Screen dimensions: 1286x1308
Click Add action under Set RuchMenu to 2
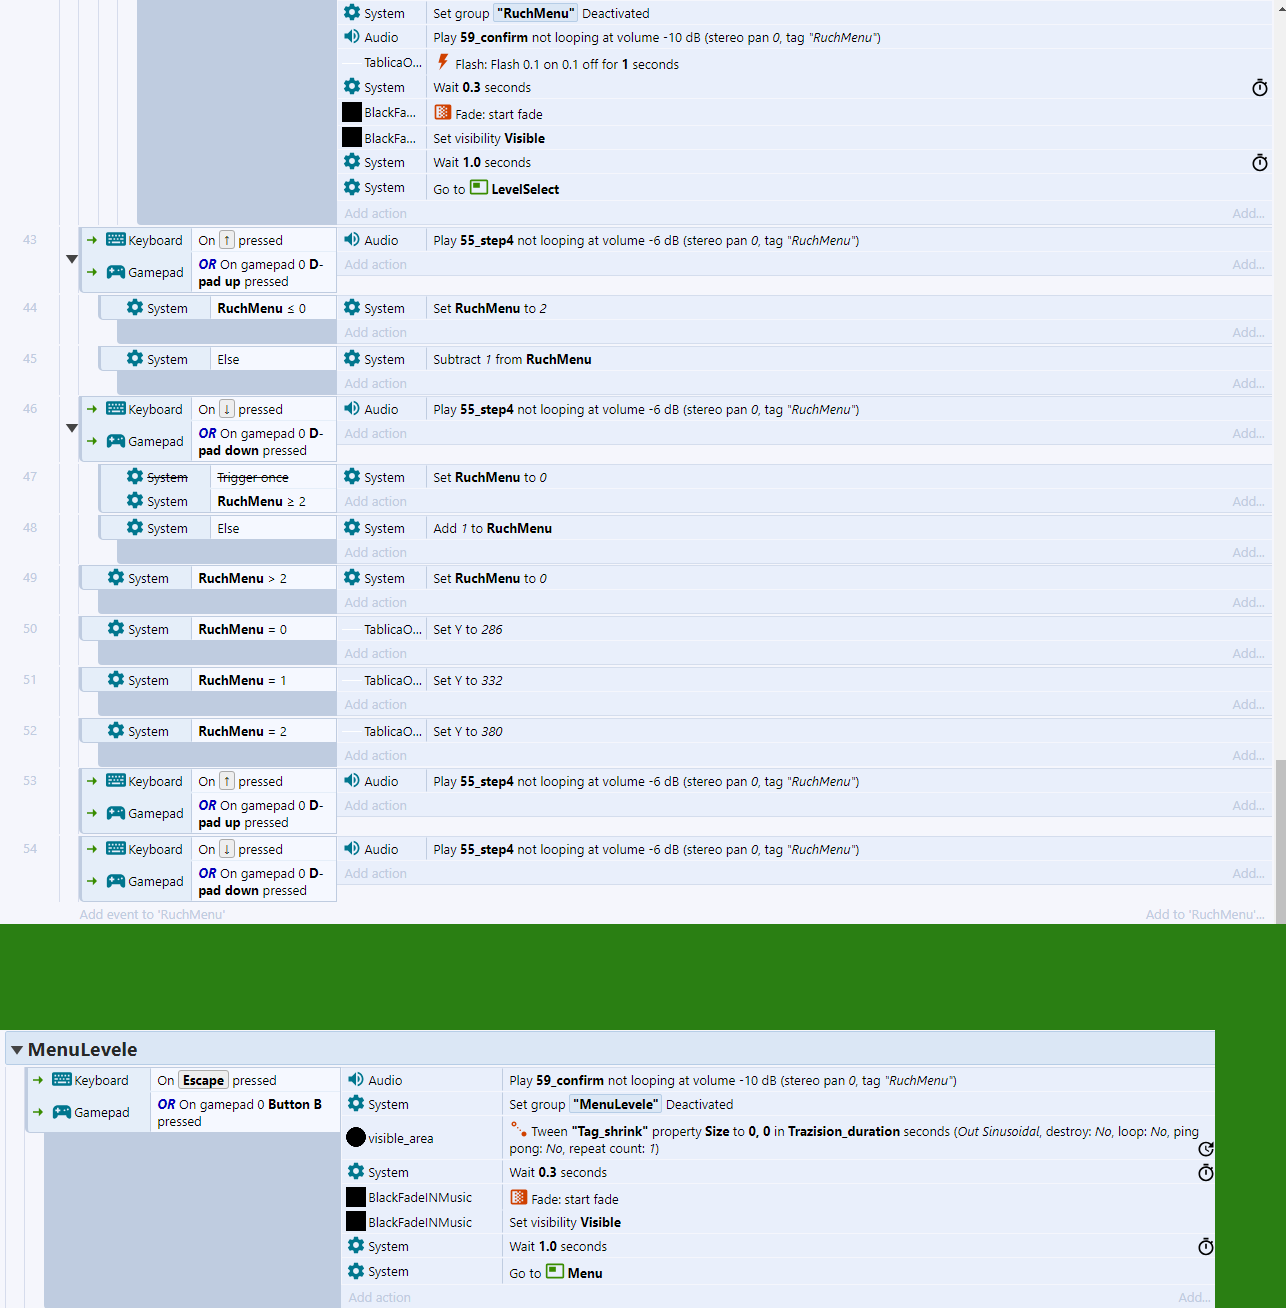[x=376, y=332]
